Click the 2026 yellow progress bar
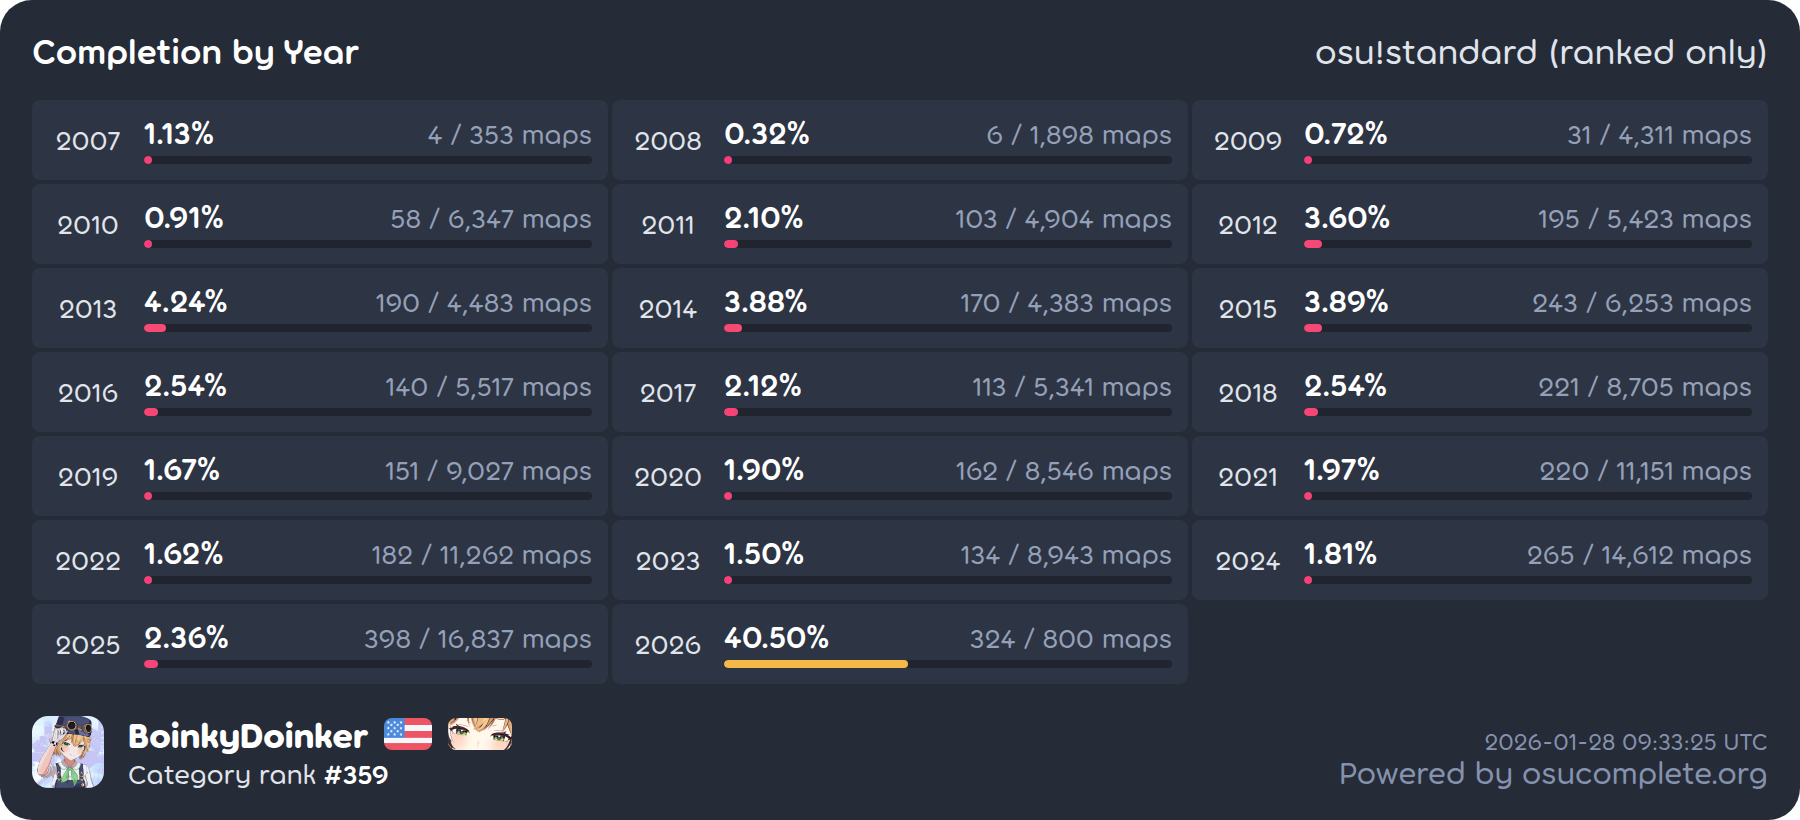The height and width of the screenshot is (820, 1800). pos(816,664)
